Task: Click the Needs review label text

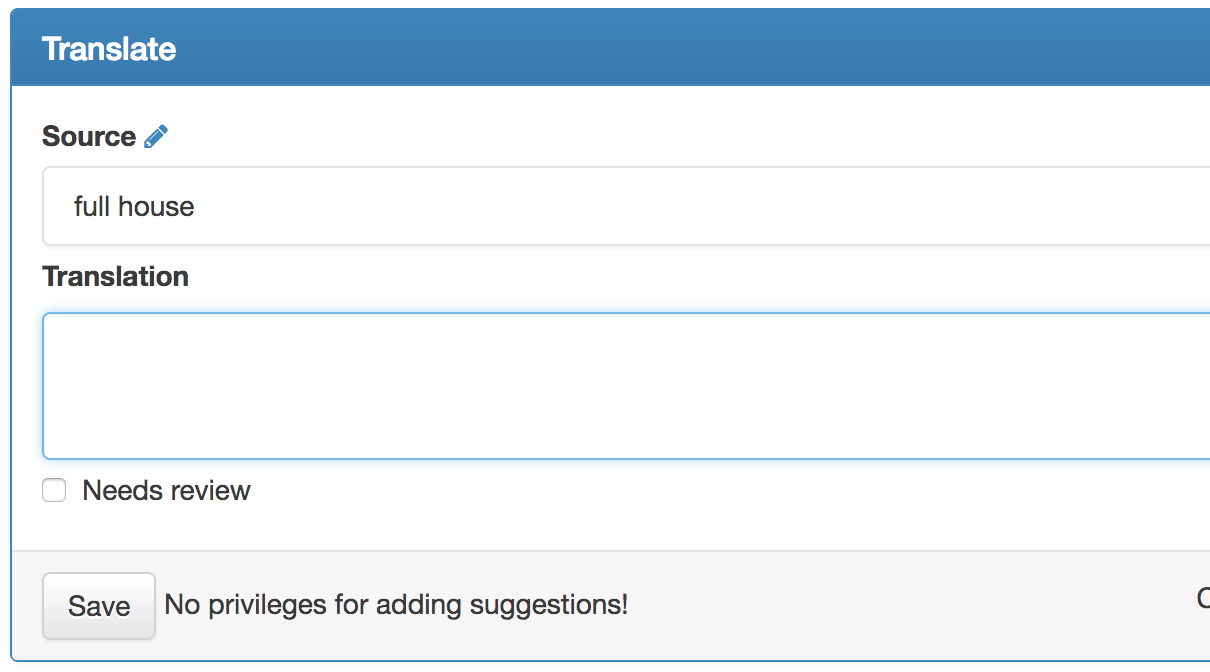Action: 166,491
